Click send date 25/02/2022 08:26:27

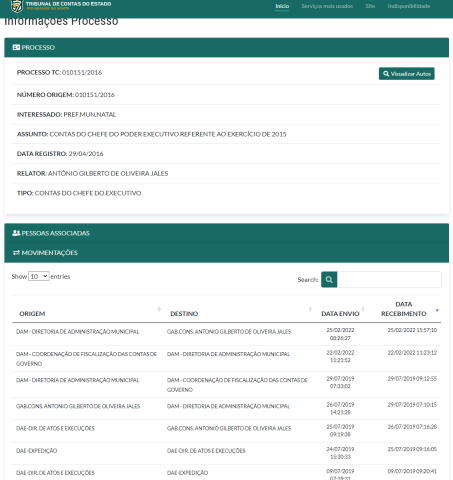pos(340,334)
